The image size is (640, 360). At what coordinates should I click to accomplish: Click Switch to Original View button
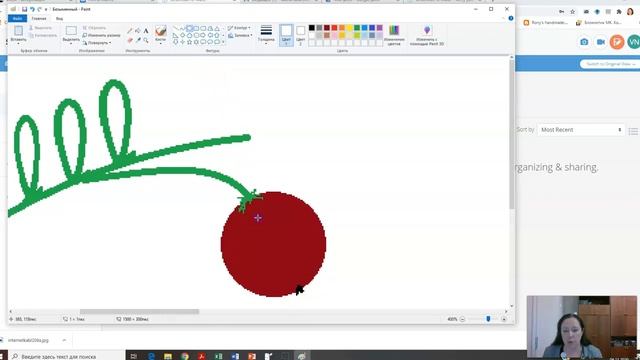tap(610, 64)
